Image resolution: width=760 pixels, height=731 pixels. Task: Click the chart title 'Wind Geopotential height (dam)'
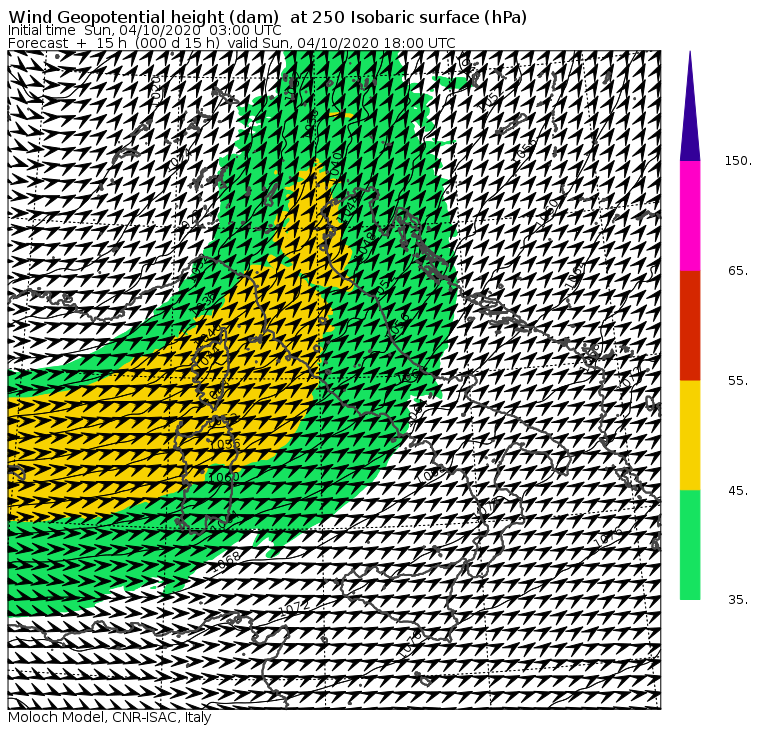coord(144,17)
